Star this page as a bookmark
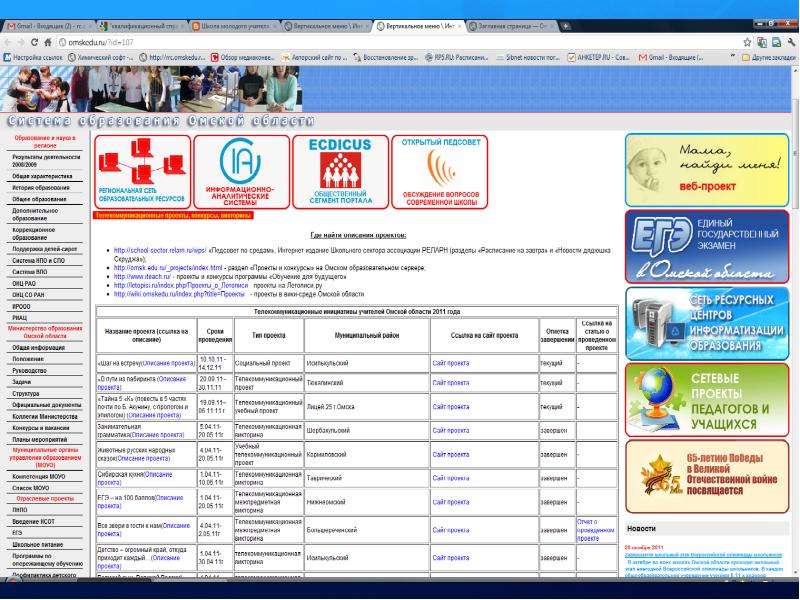Viewport: 800px width, 600px height. 747,42
